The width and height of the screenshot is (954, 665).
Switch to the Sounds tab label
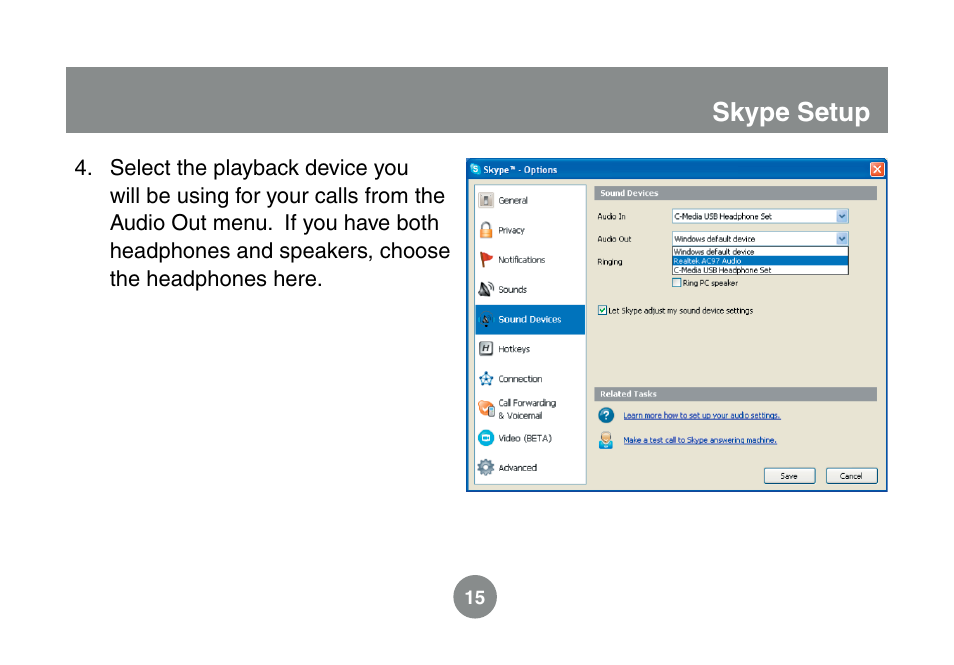pos(512,290)
